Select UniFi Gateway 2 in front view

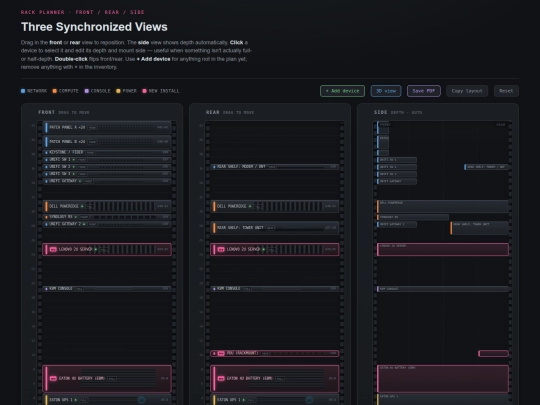(x=107, y=224)
